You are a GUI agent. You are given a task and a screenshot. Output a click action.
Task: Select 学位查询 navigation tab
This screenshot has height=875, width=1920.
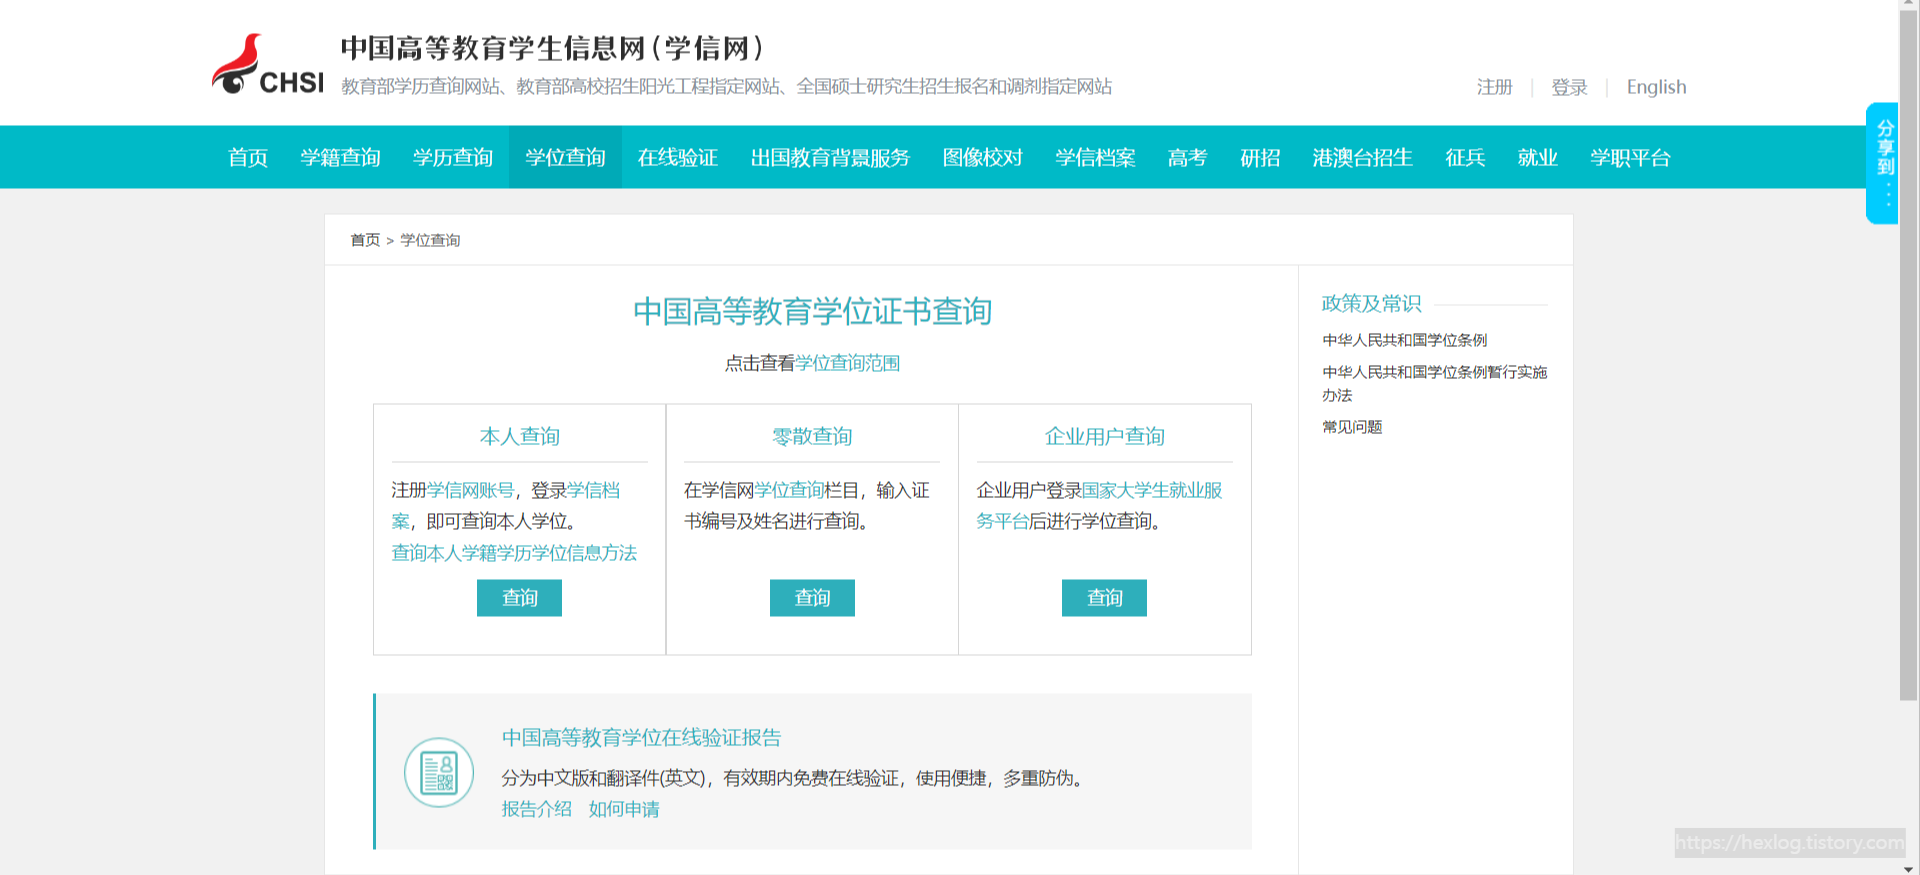565,157
